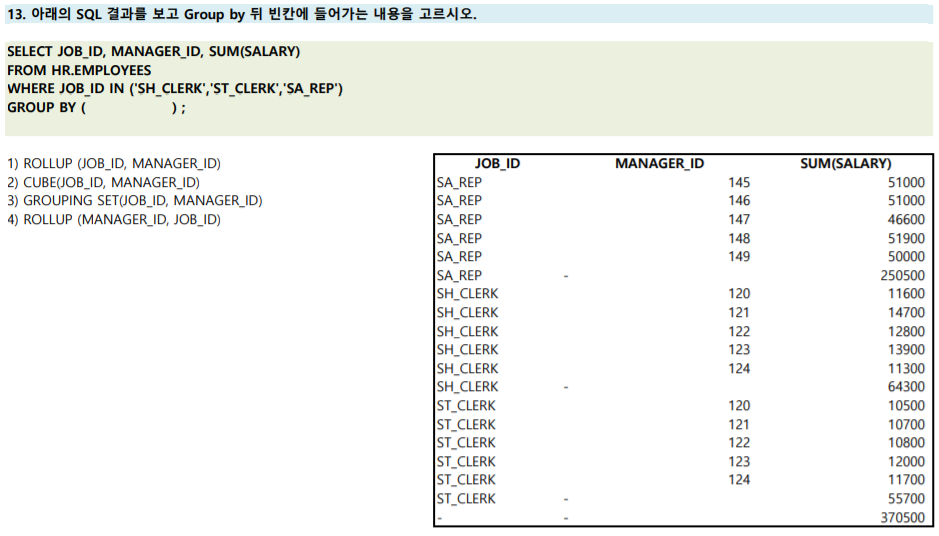This screenshot has width=939, height=536.
Task: Click SA_REP in the 250500 subtotal row
Action: pyautogui.click(x=459, y=275)
